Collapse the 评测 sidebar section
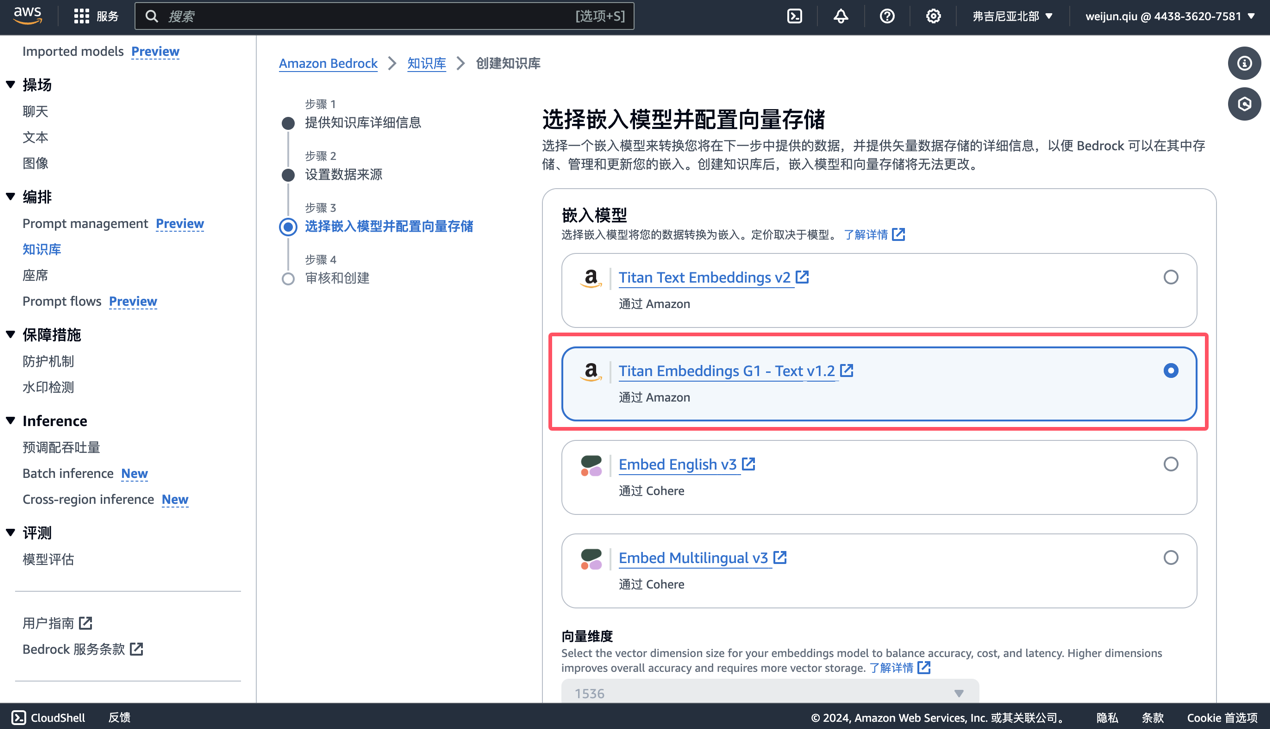Viewport: 1270px width, 729px height. [x=11, y=533]
